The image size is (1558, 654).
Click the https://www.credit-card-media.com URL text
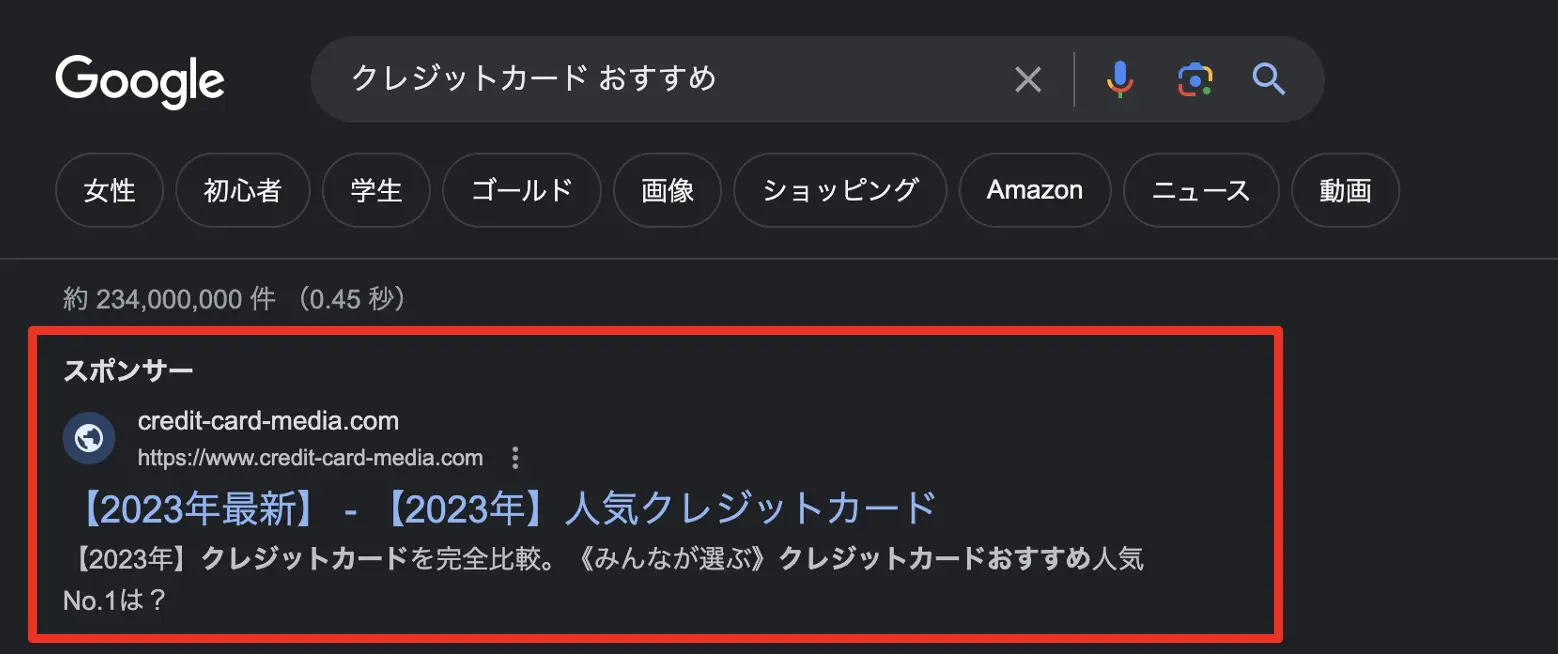(x=310, y=459)
